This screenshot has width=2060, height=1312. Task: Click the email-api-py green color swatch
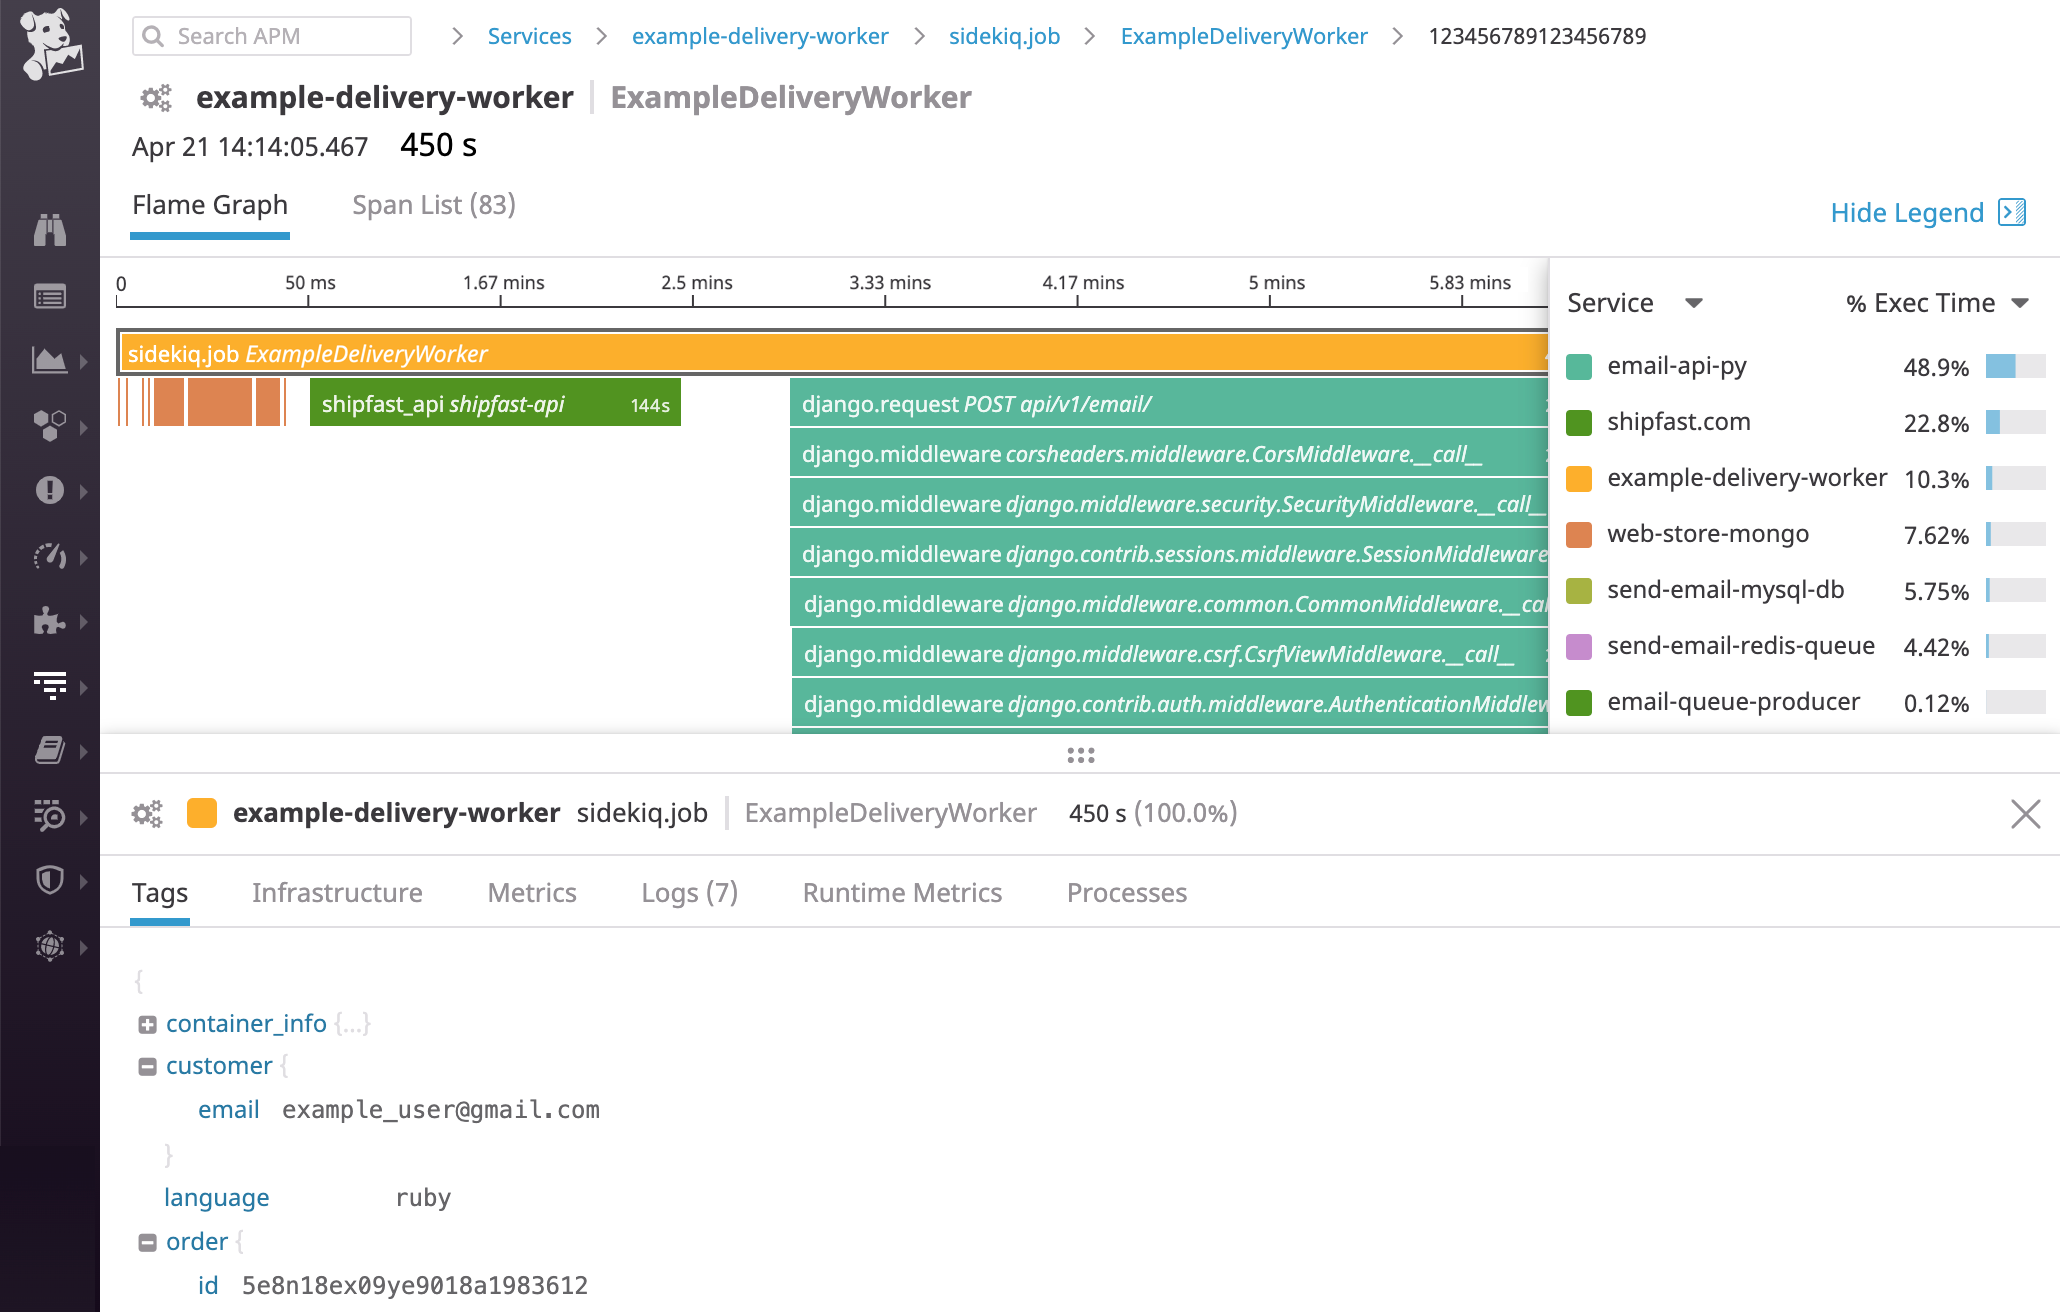[x=1580, y=366]
